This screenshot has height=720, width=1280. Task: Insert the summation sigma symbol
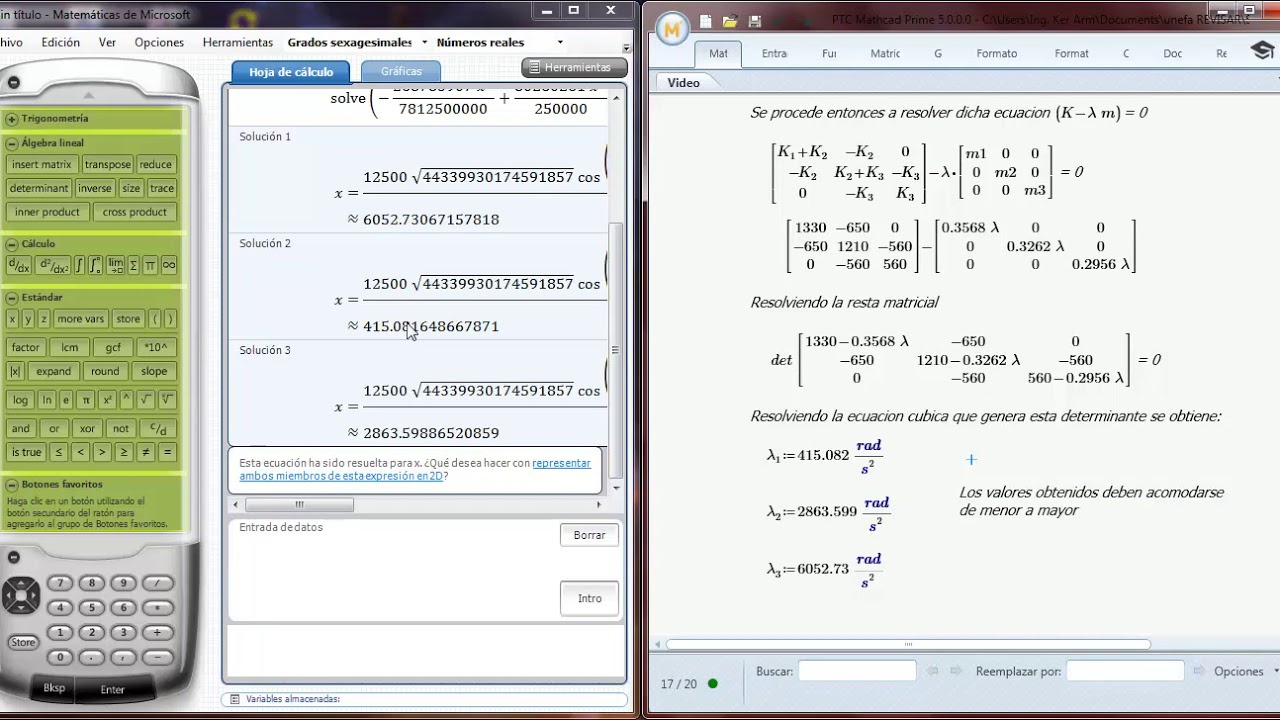pos(134,266)
